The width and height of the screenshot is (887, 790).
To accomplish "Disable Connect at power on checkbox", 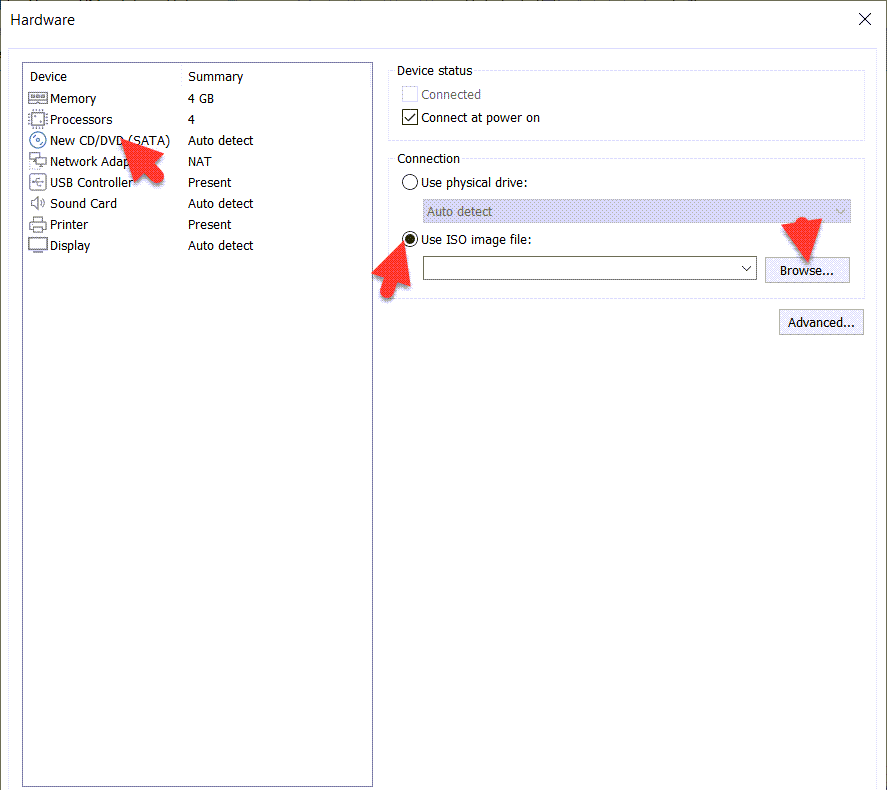I will pos(410,117).
